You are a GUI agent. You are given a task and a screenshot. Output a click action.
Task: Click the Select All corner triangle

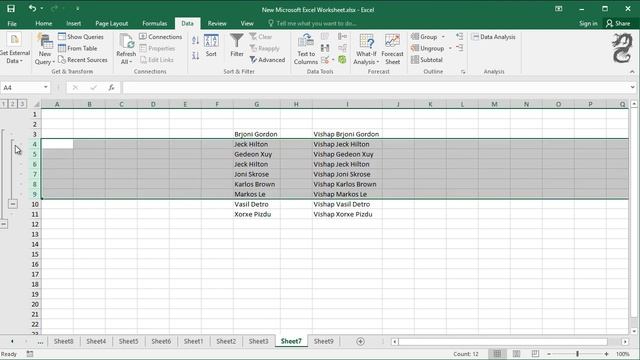[x=36, y=104]
